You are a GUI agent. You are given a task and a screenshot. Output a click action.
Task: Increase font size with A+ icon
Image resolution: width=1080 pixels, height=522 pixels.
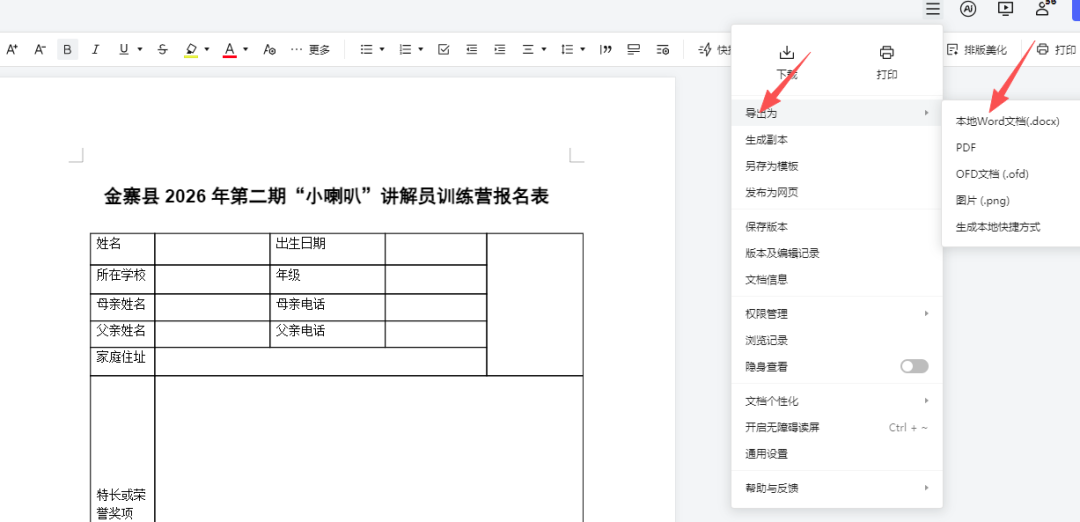(12, 50)
